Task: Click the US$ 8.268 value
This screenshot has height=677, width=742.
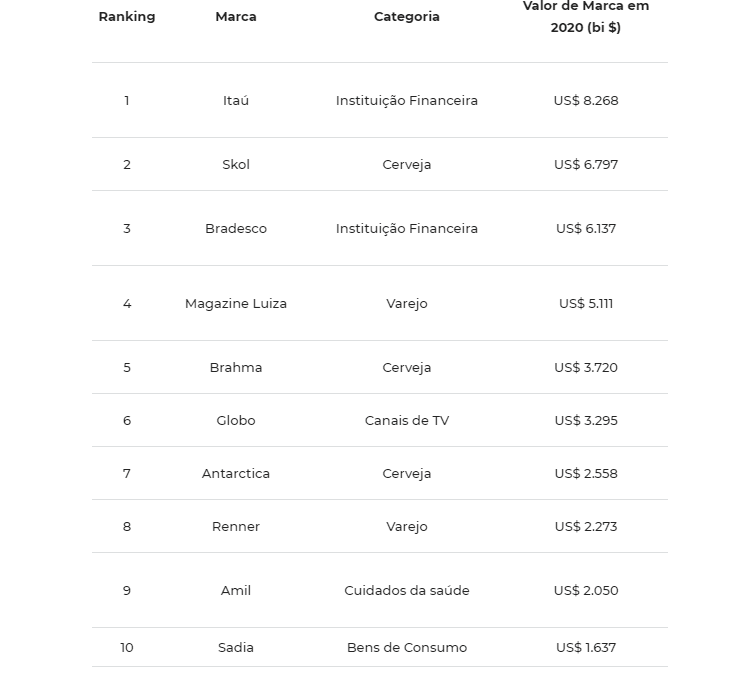Action: [x=586, y=100]
